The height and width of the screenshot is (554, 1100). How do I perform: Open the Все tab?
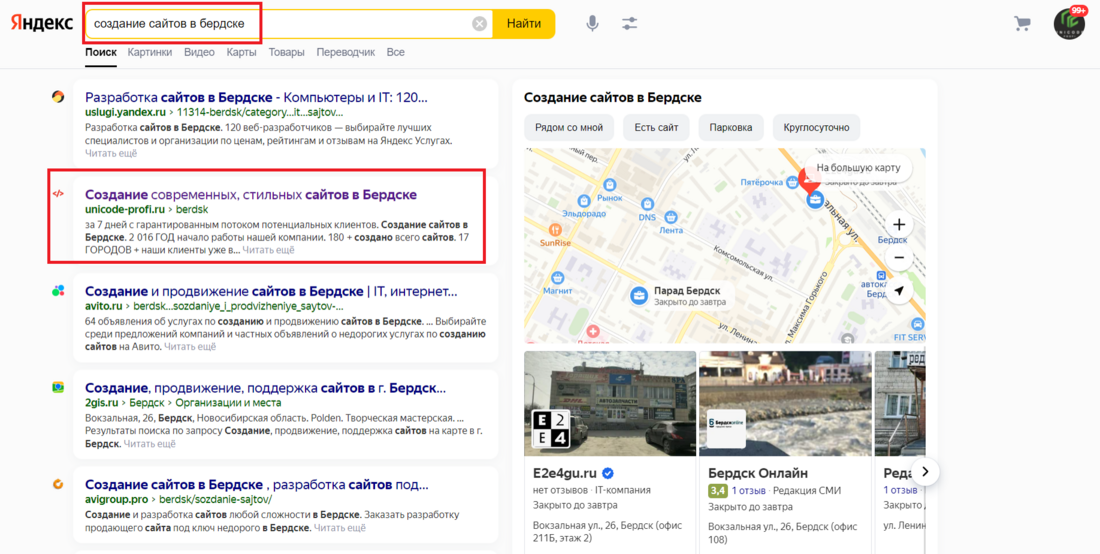[x=396, y=52]
